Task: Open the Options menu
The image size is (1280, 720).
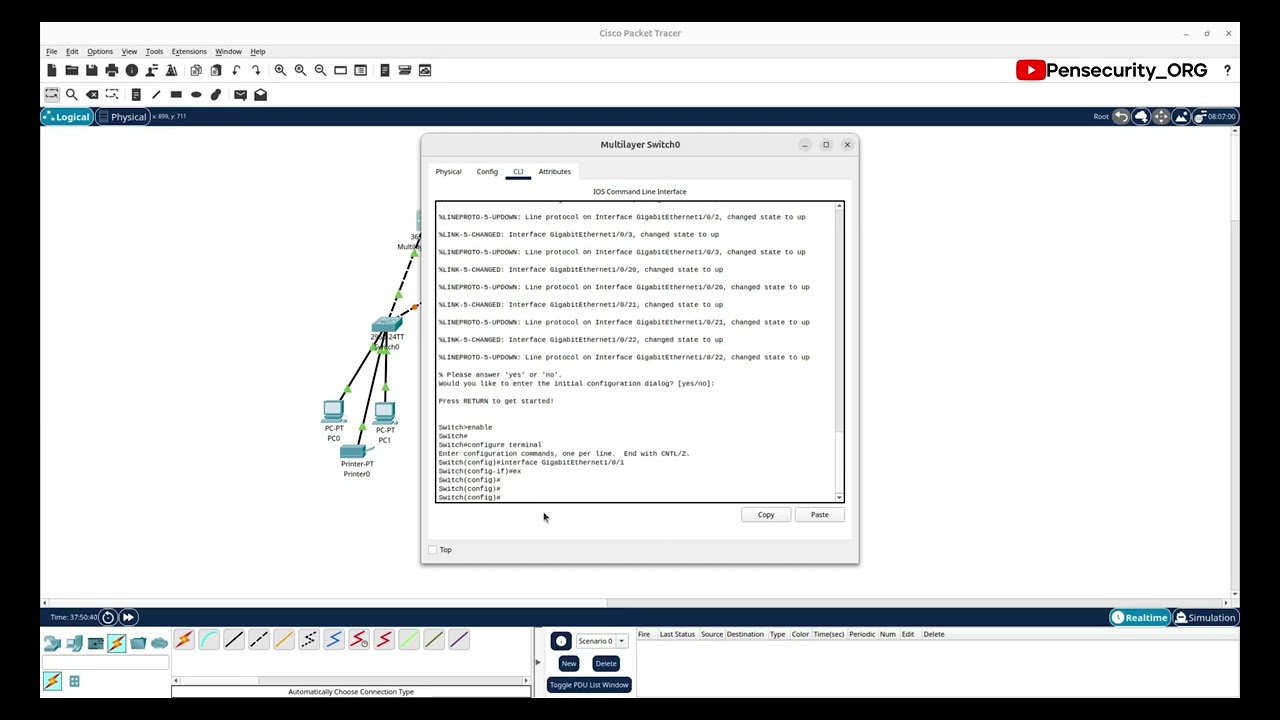Action: click(x=100, y=51)
